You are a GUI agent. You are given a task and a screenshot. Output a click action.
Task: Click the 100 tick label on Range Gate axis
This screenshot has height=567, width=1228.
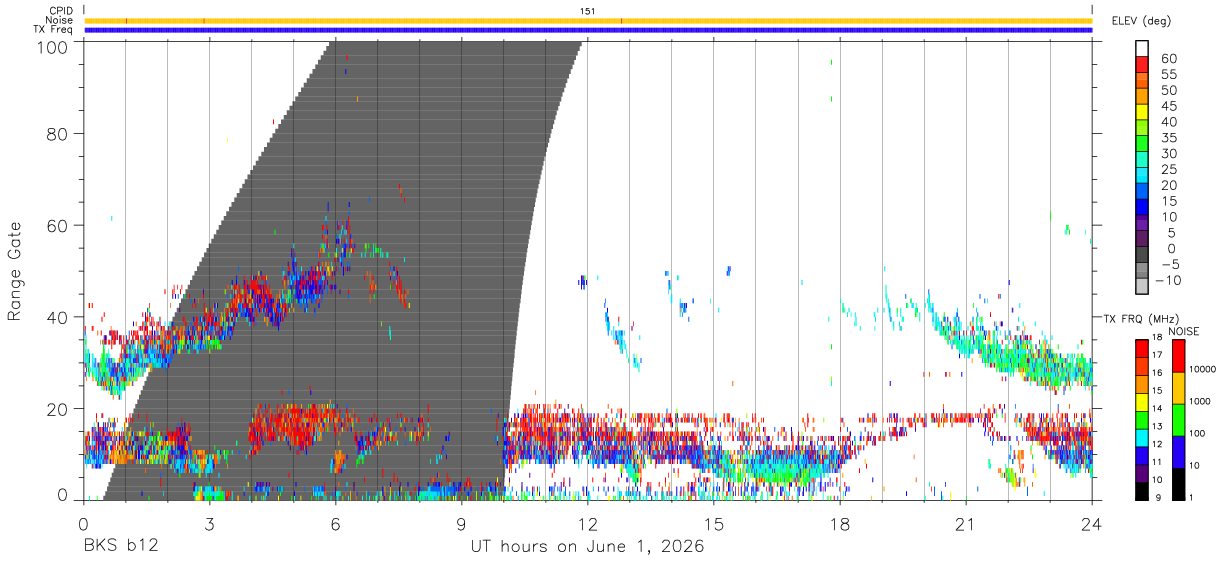(x=51, y=46)
